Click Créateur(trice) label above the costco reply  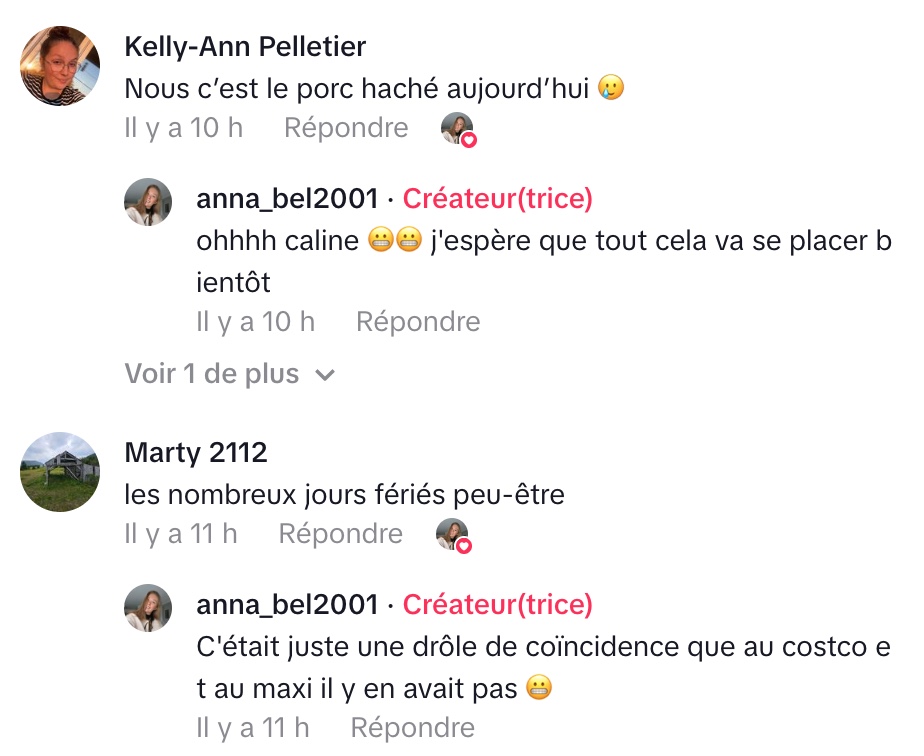click(x=497, y=605)
